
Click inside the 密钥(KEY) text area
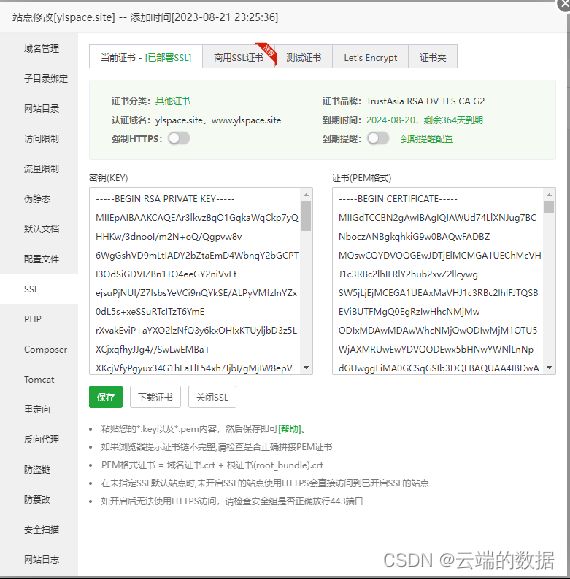coord(196,281)
